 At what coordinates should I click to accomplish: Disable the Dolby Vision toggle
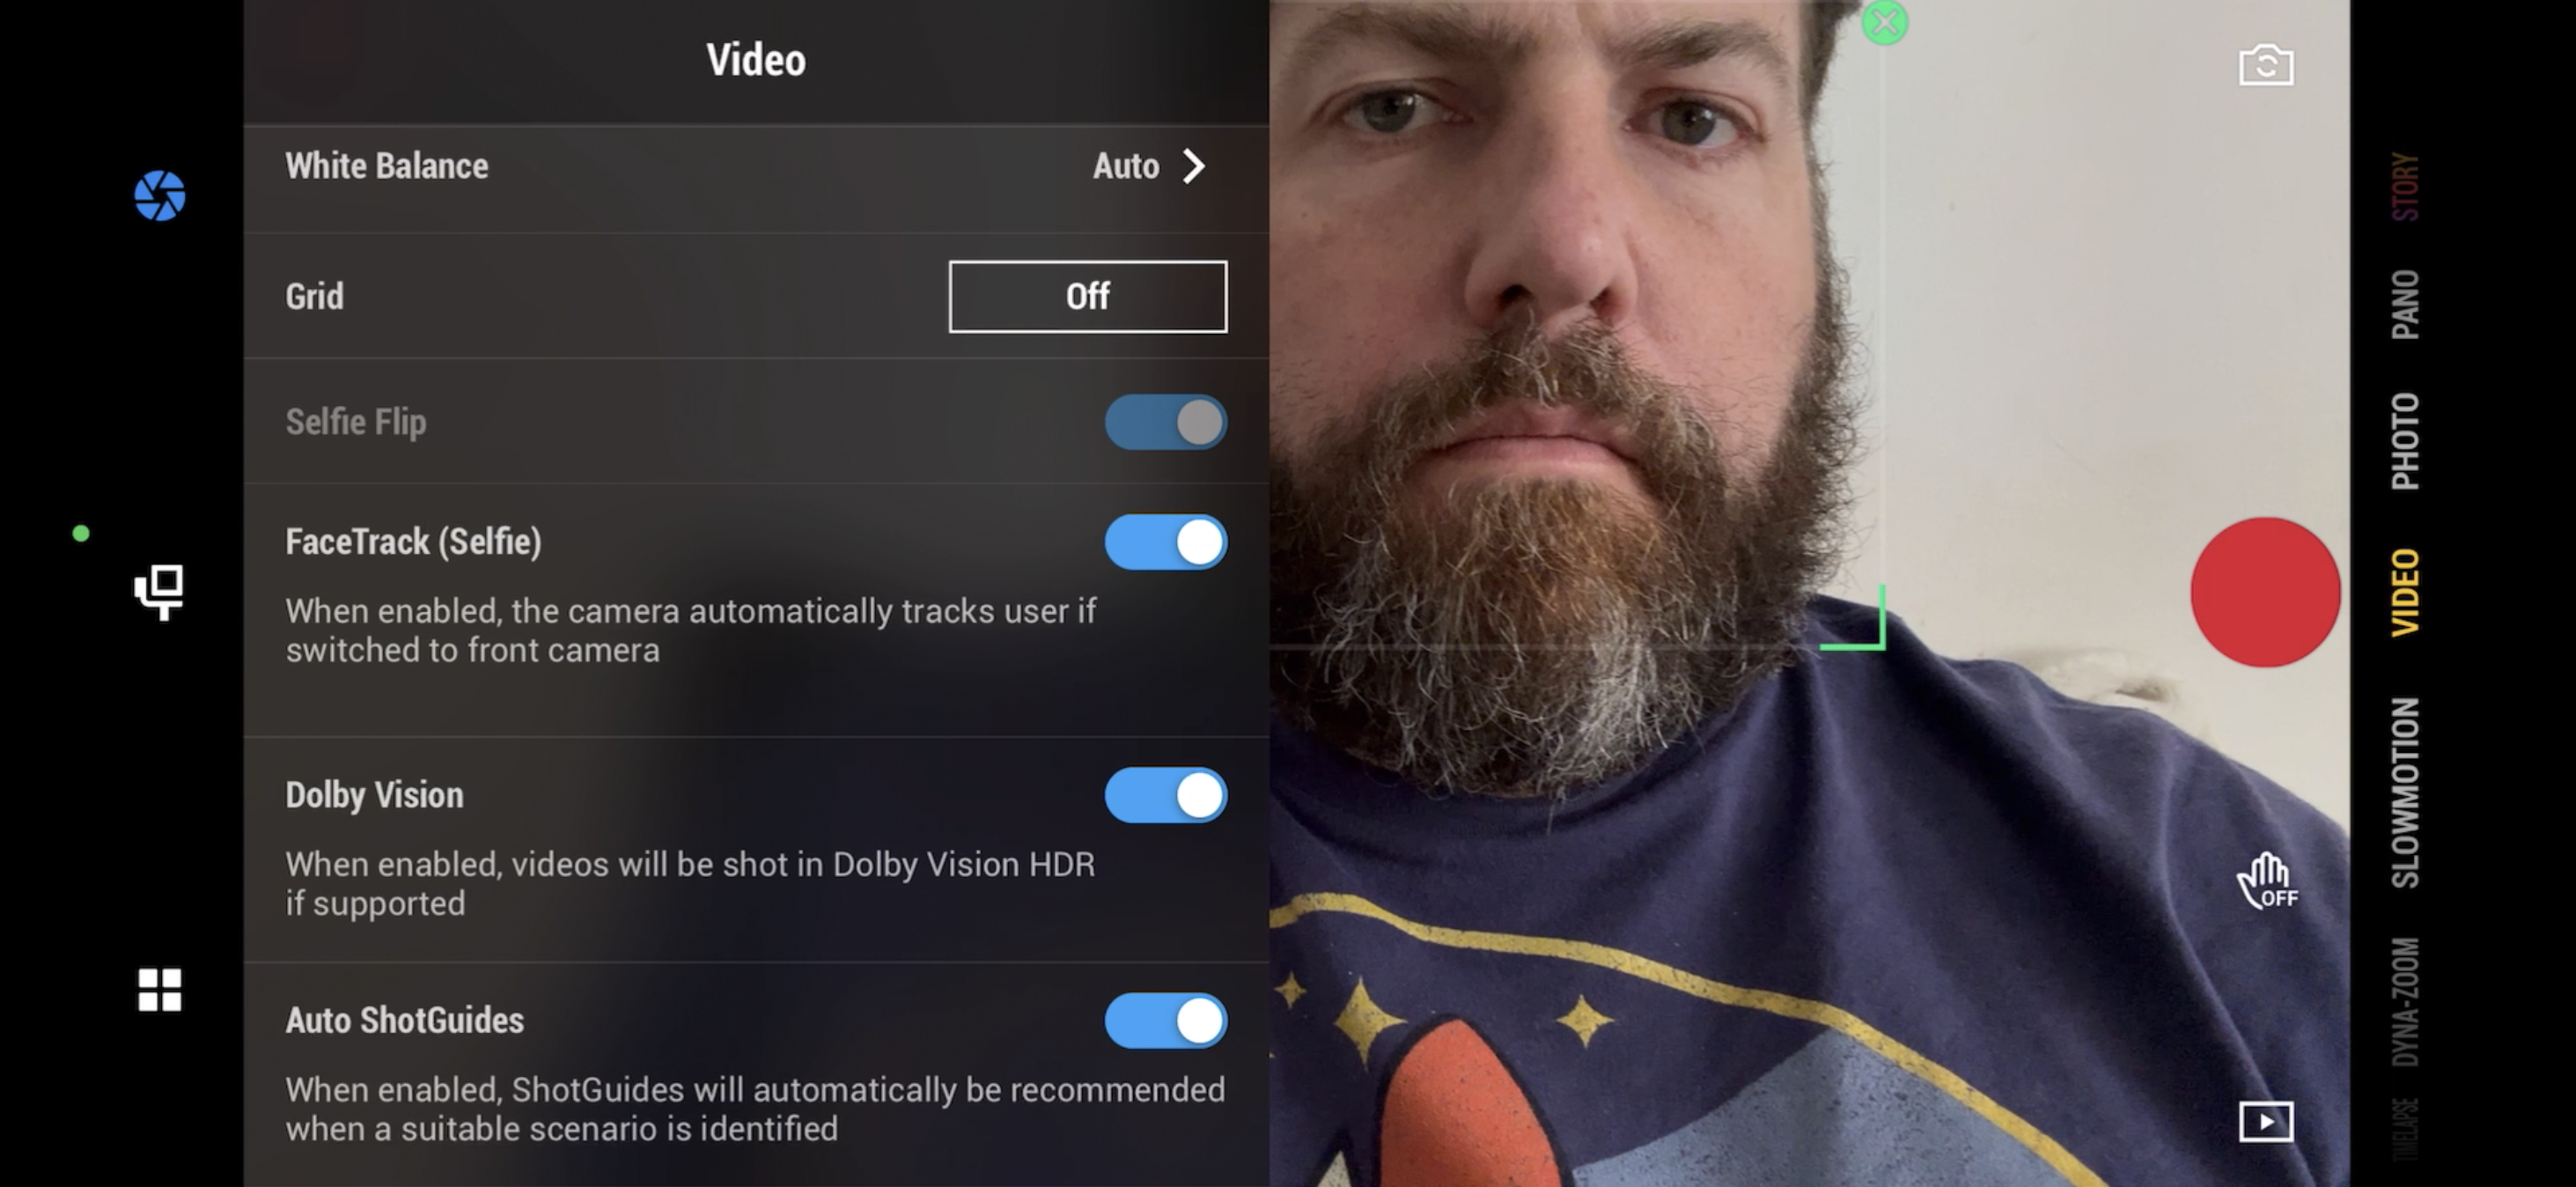point(1168,794)
